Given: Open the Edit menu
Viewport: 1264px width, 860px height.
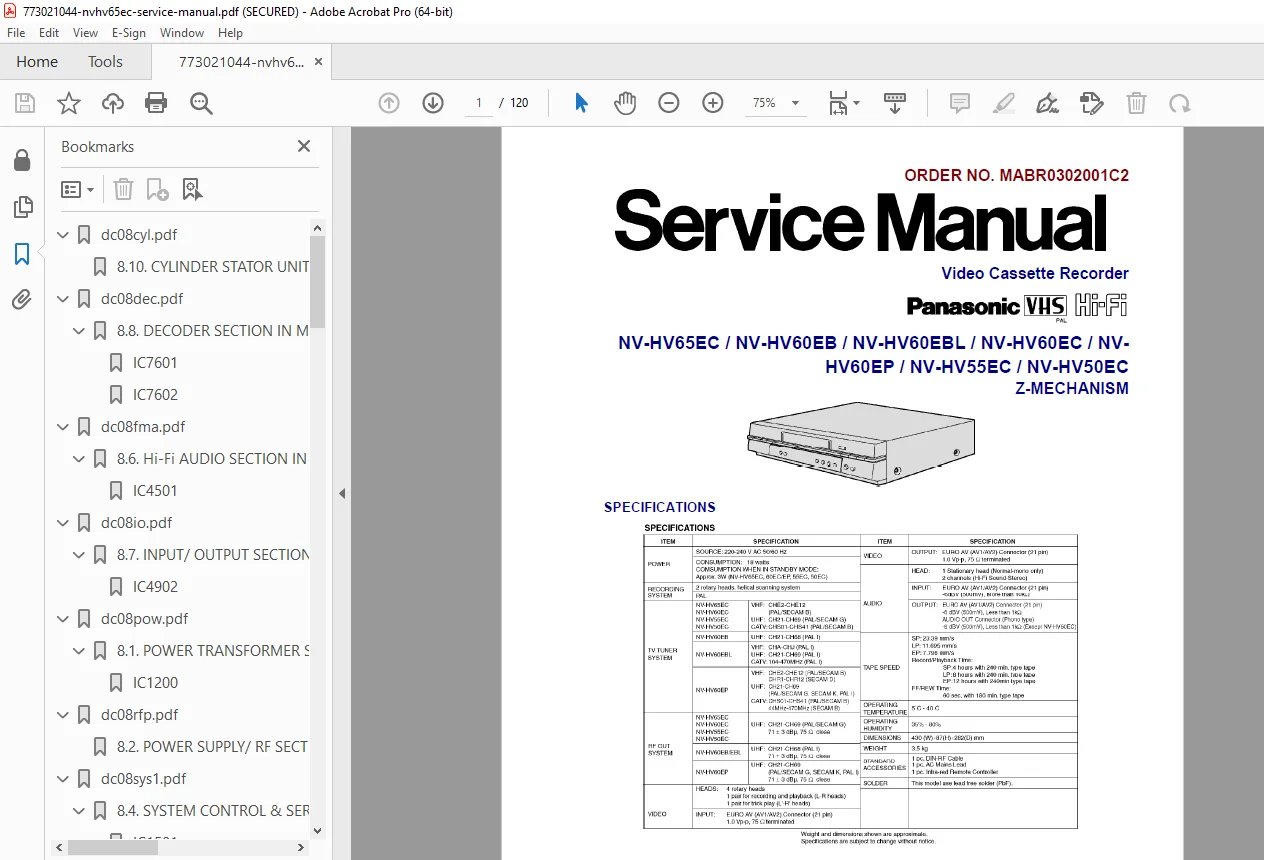Looking at the screenshot, I should [49, 33].
